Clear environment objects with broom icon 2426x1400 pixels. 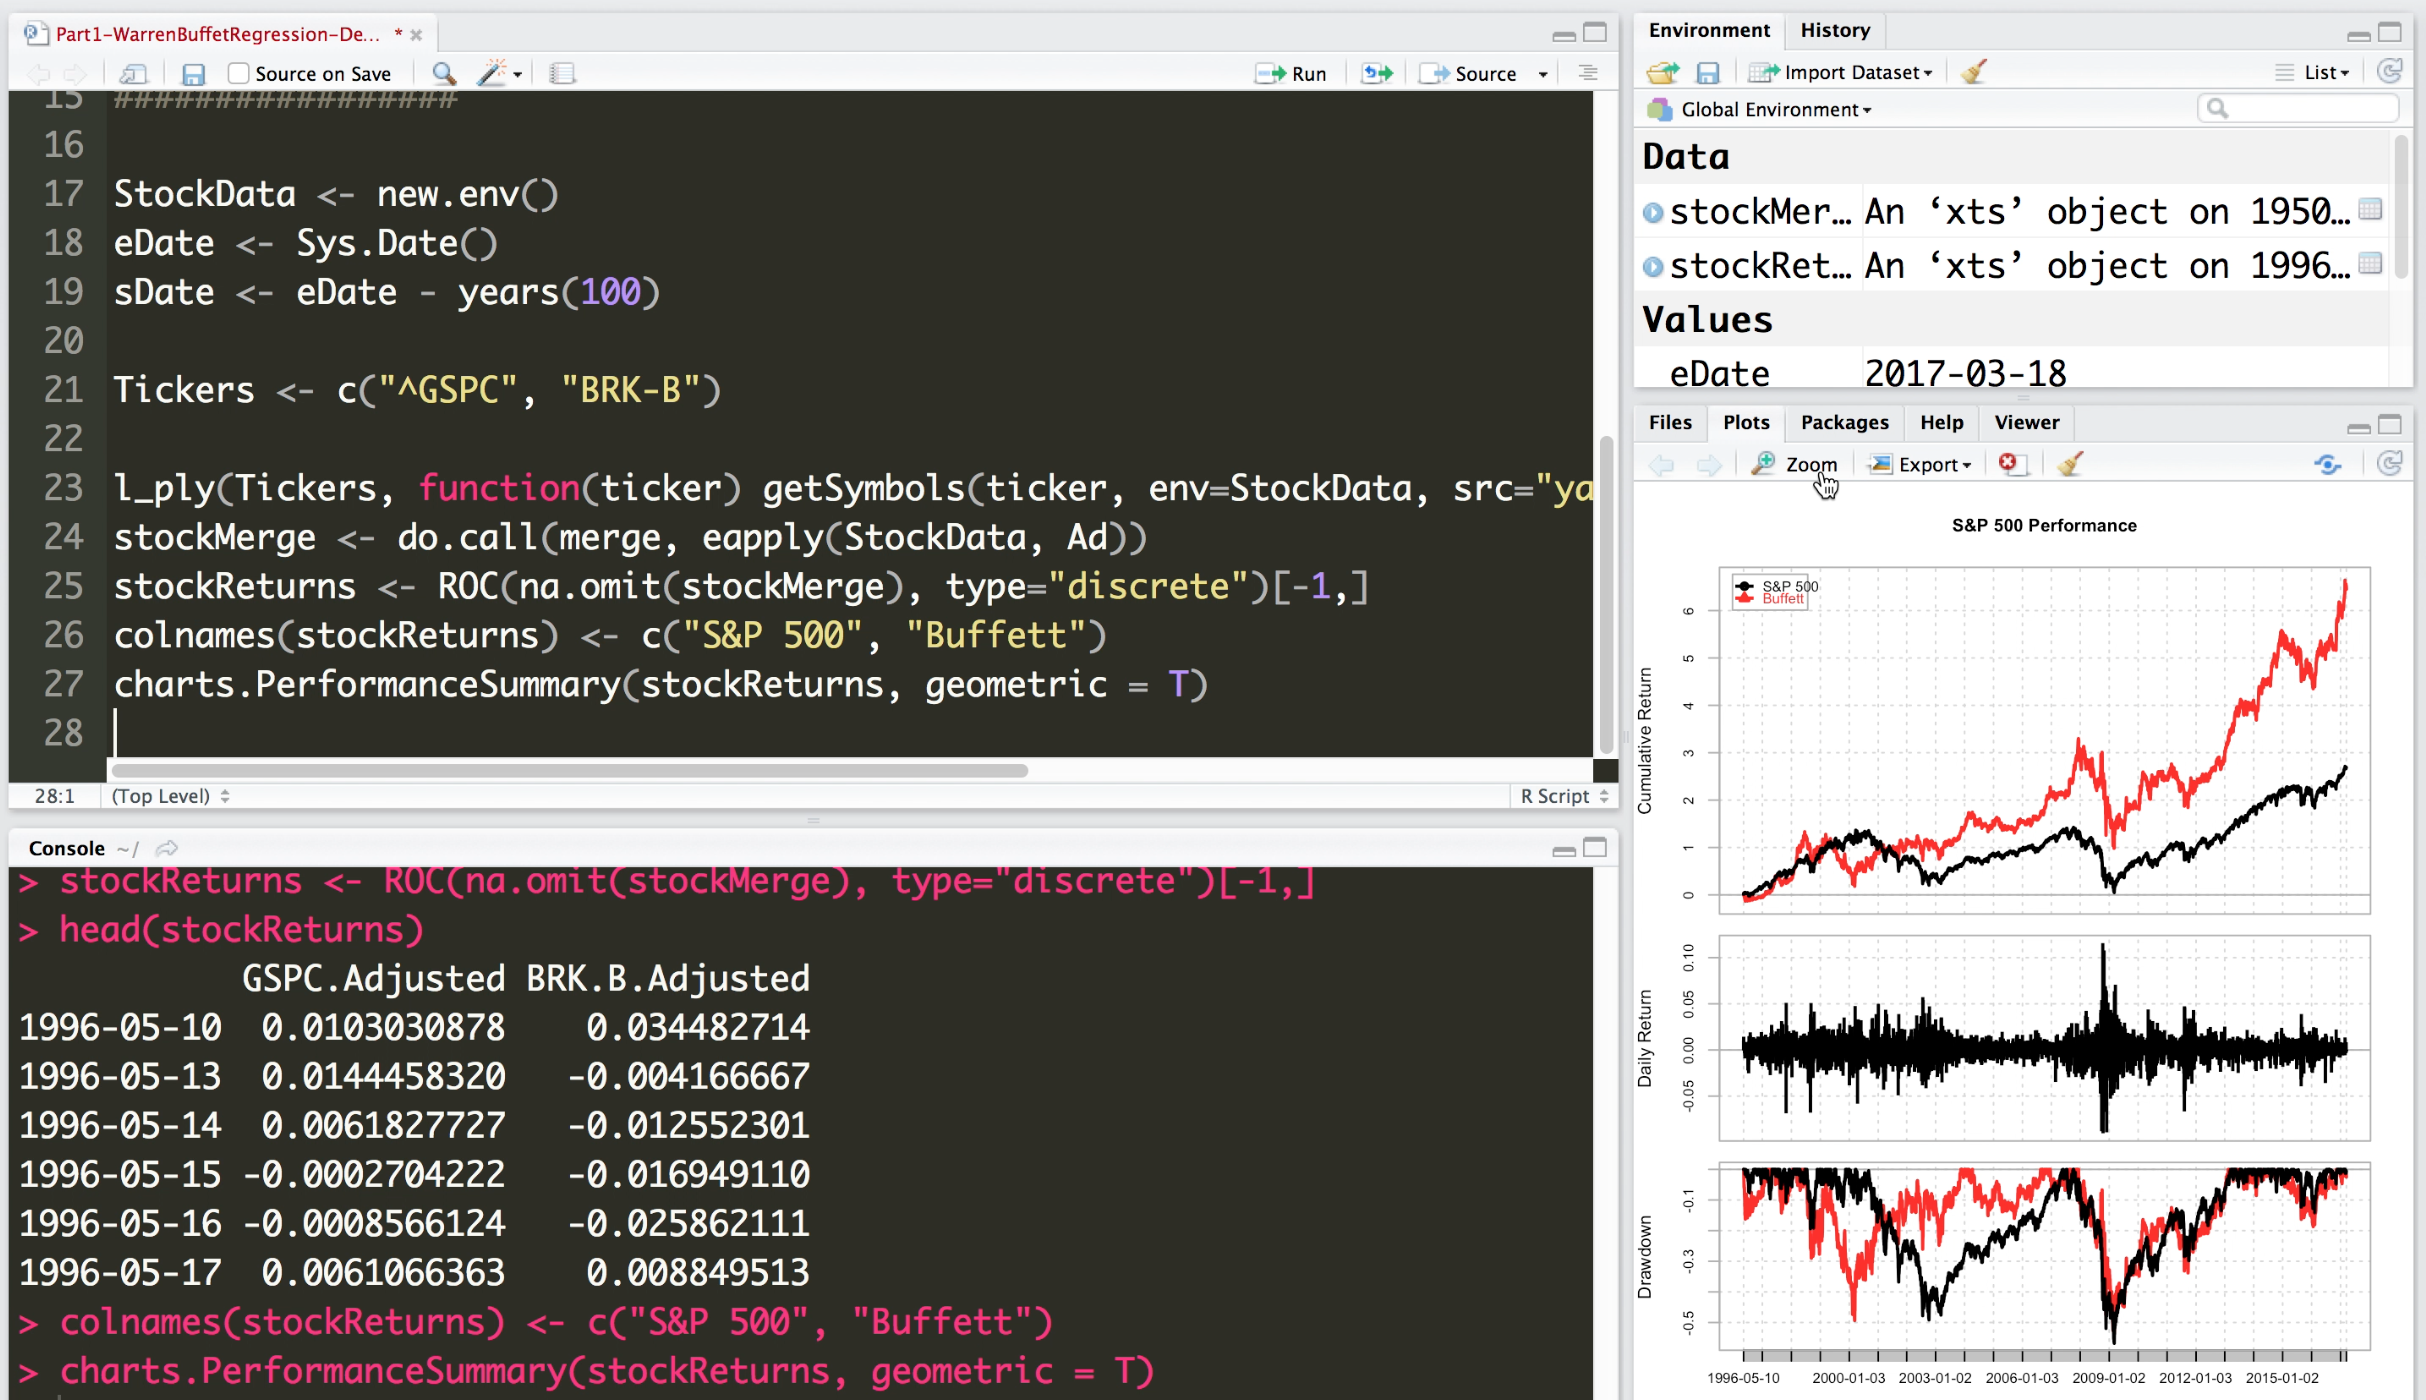coord(1973,72)
